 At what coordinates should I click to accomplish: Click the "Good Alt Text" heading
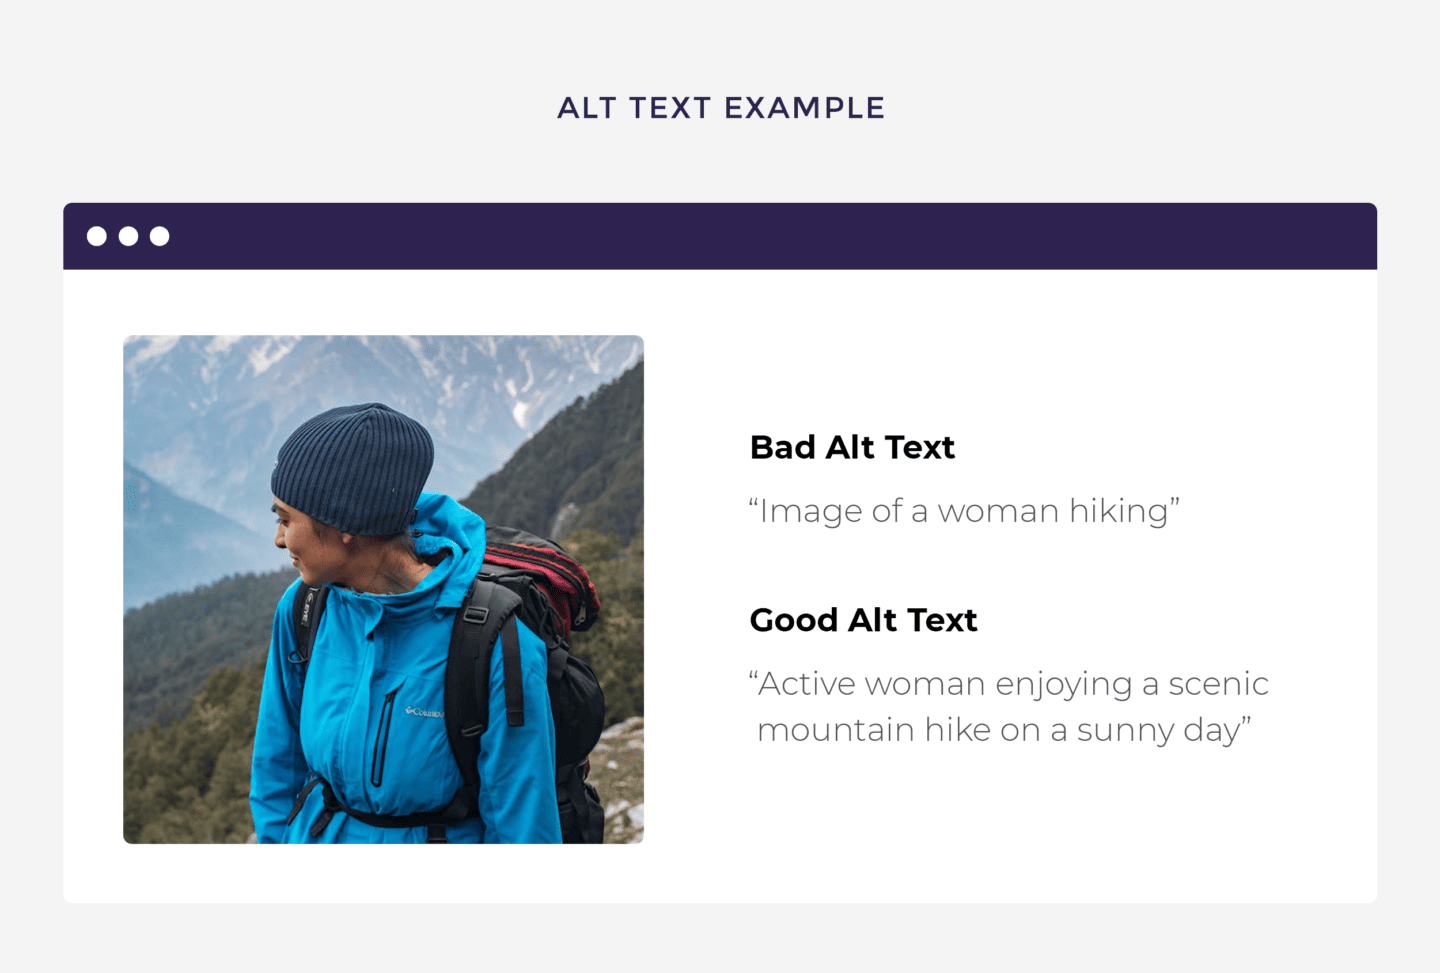(863, 620)
